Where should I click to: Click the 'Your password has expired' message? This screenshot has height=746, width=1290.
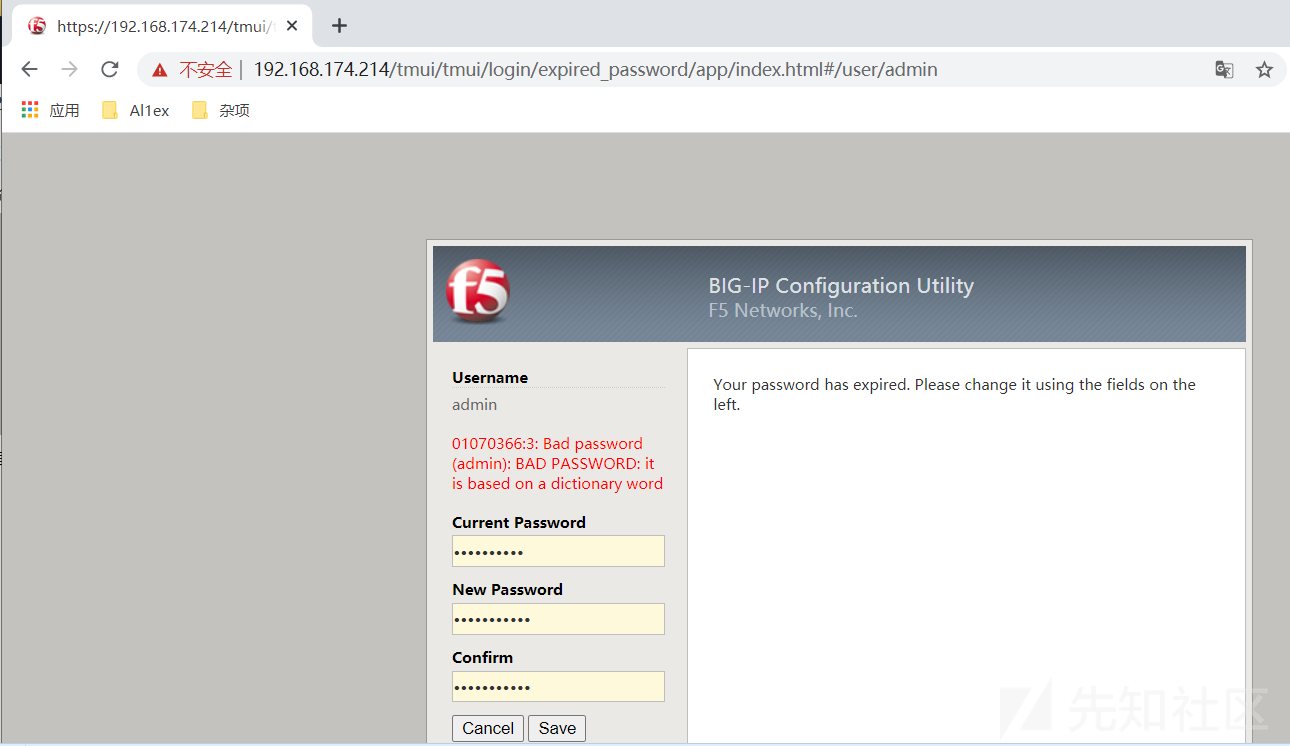tap(954, 394)
